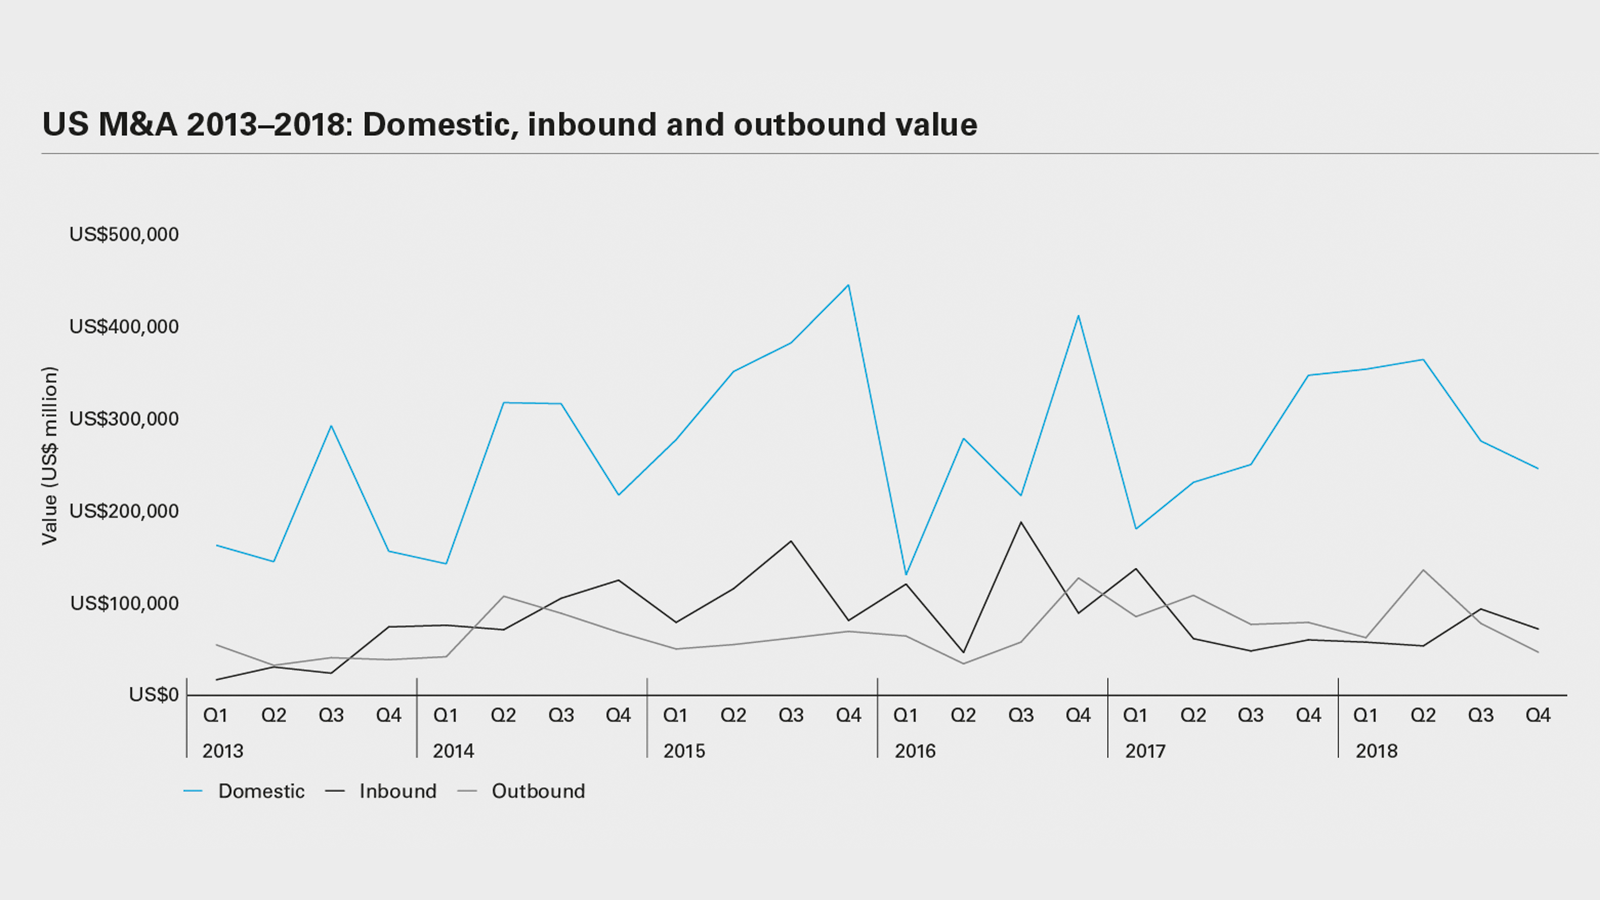
Task: Select the chart title heading text
Action: click(509, 124)
